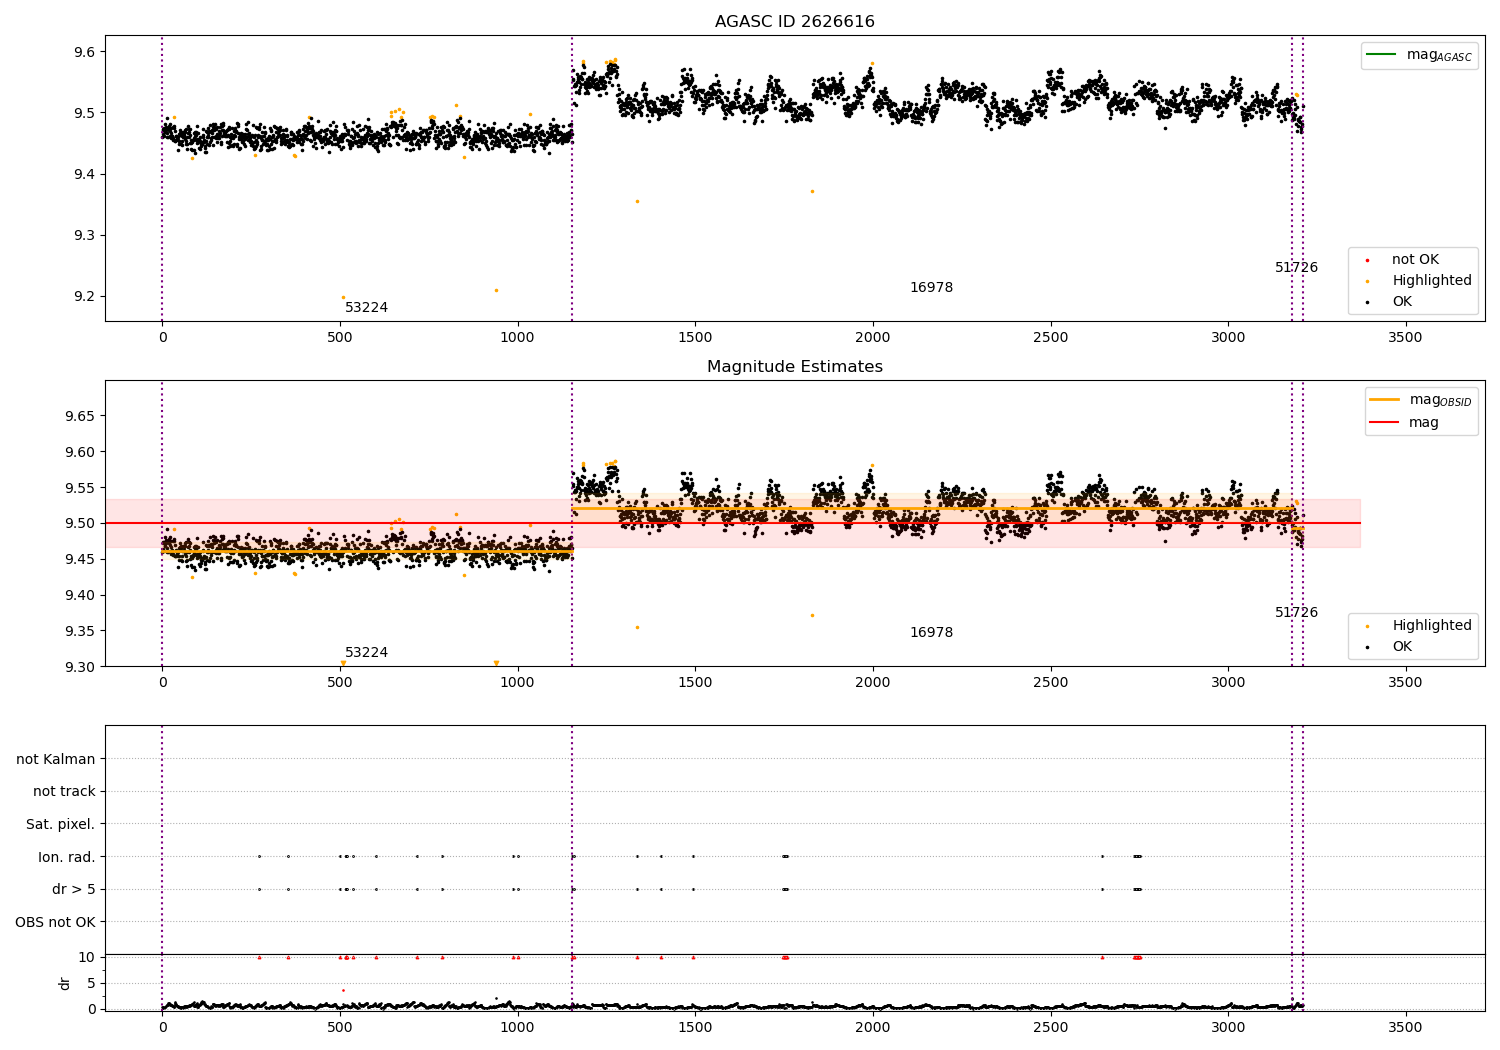Viewport: 1500px width, 1050px height.
Task: Click the 'dr > 5' axis label
Action: 74,890
